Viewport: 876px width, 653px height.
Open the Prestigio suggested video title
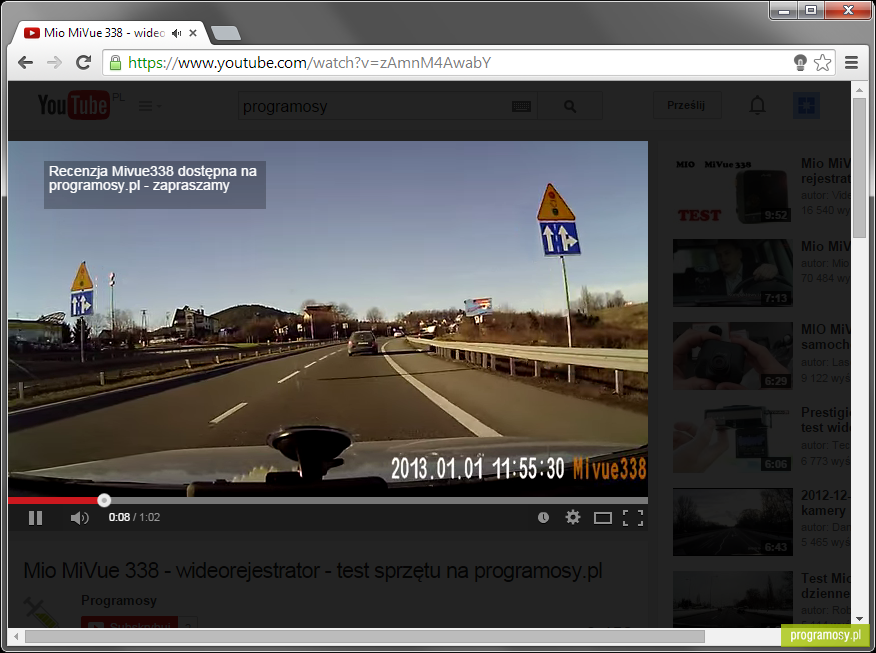tap(826, 420)
